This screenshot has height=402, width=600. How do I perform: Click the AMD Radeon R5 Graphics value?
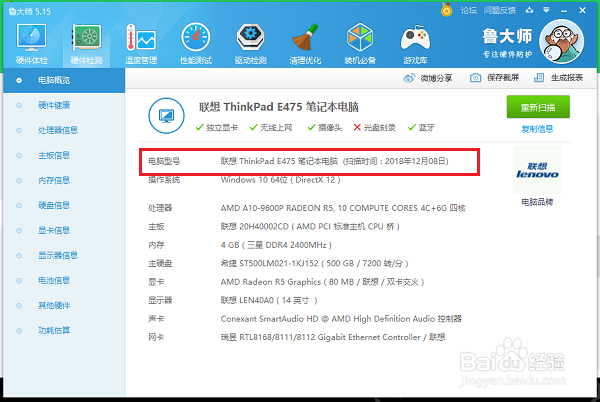(x=322, y=282)
